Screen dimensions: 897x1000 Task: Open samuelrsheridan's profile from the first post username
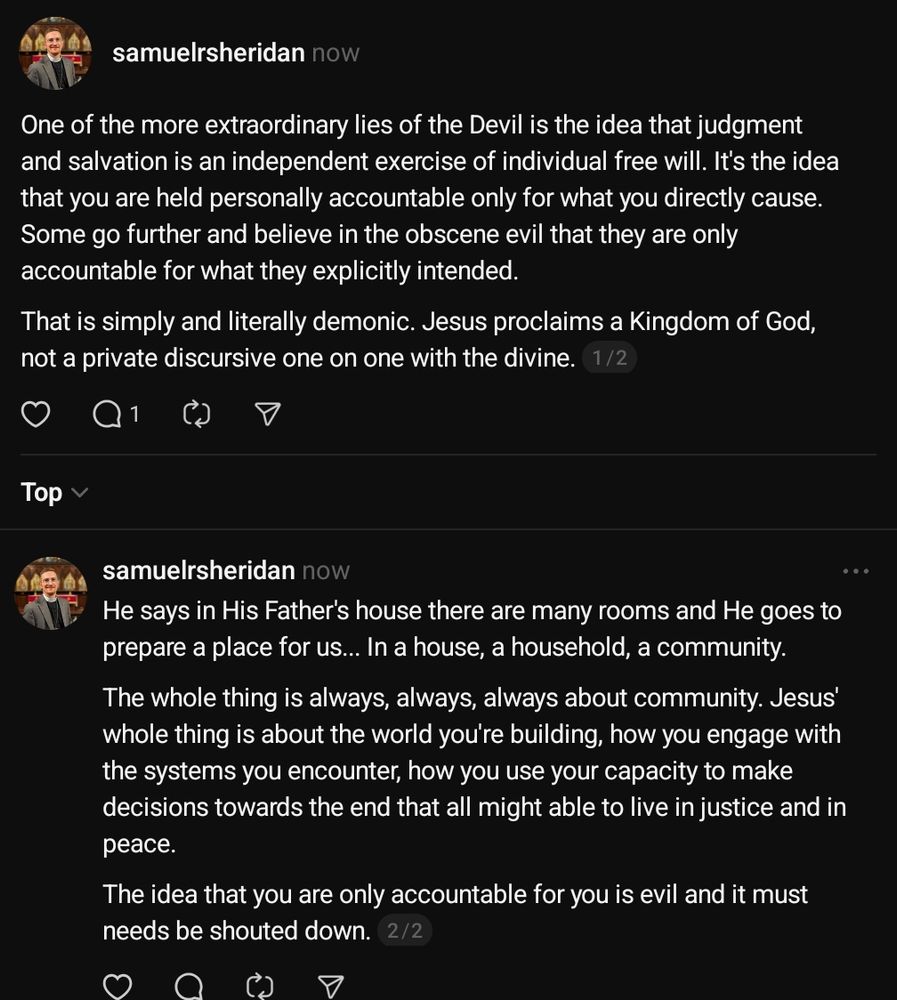tap(208, 53)
